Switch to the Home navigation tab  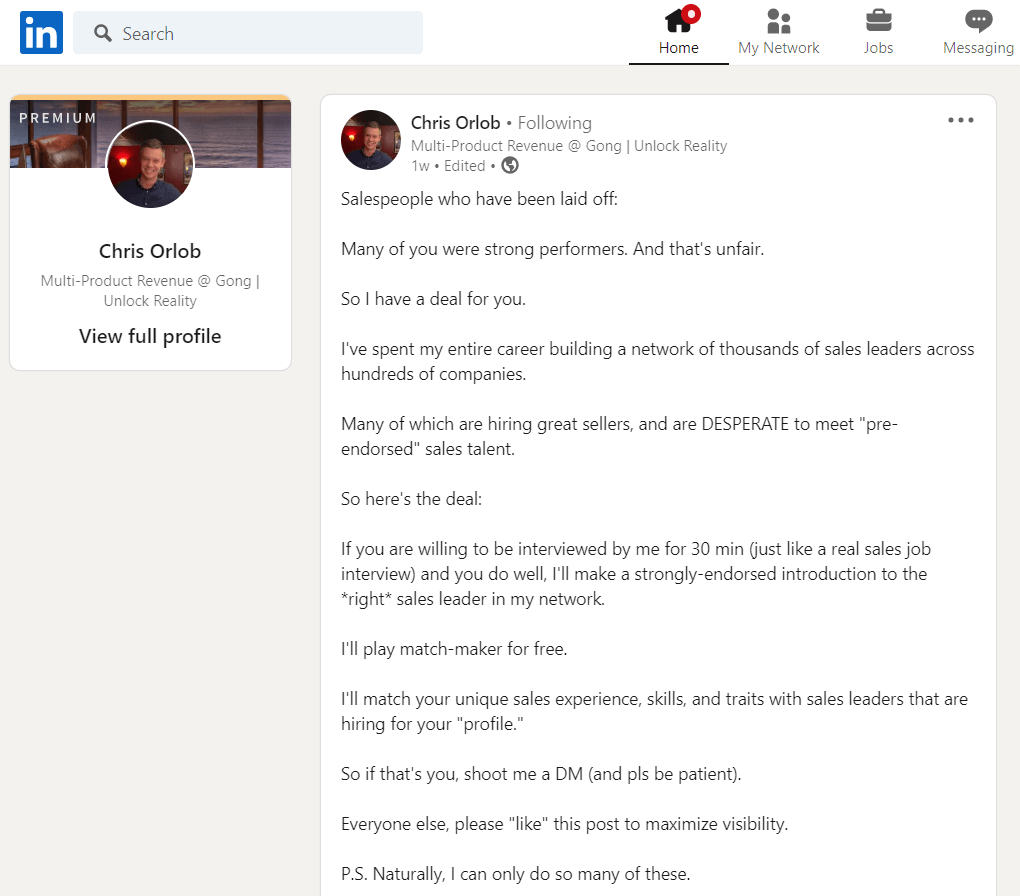(679, 47)
